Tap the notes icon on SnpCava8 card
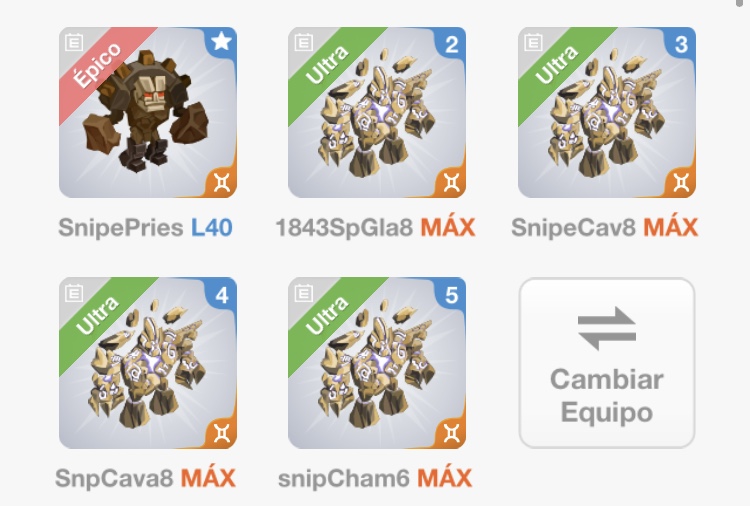The image size is (750, 506). click(74, 293)
